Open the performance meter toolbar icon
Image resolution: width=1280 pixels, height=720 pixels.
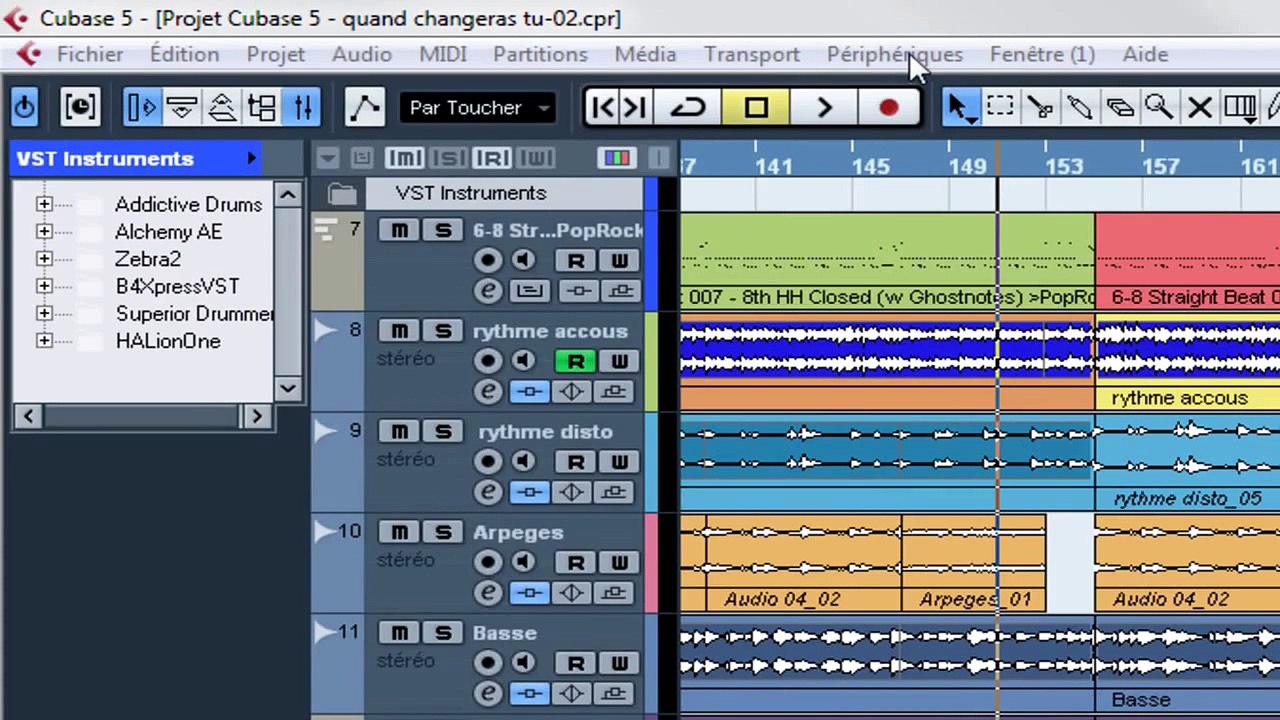click(x=80, y=106)
